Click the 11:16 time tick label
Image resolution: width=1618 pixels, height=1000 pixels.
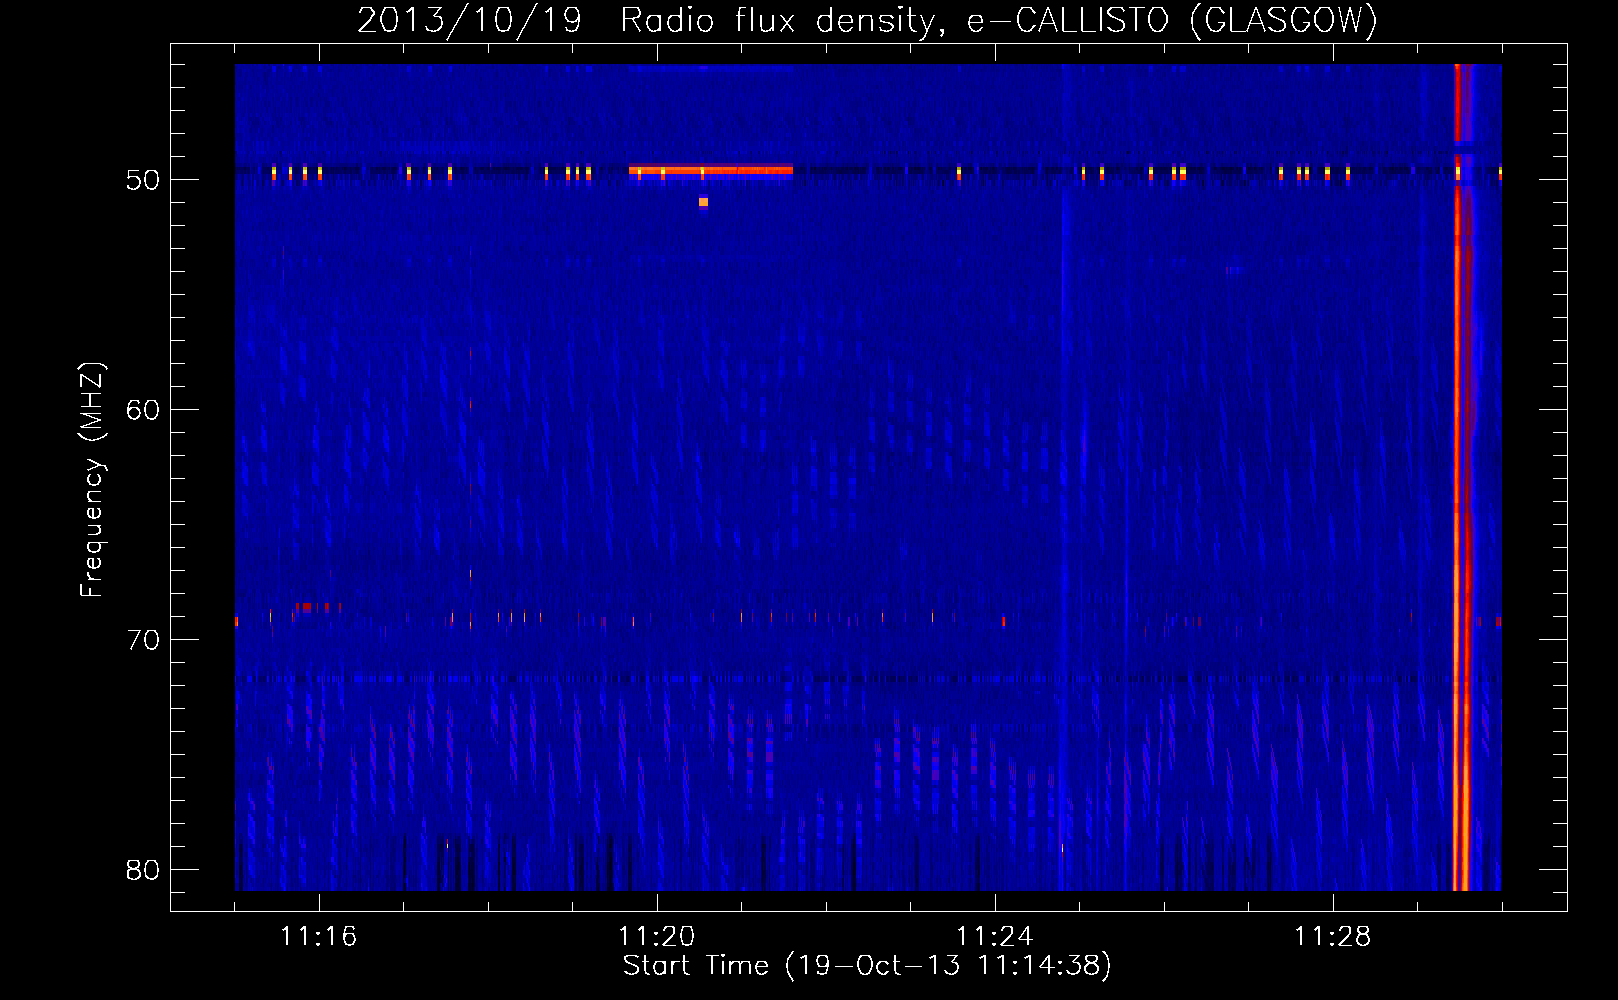(319, 936)
